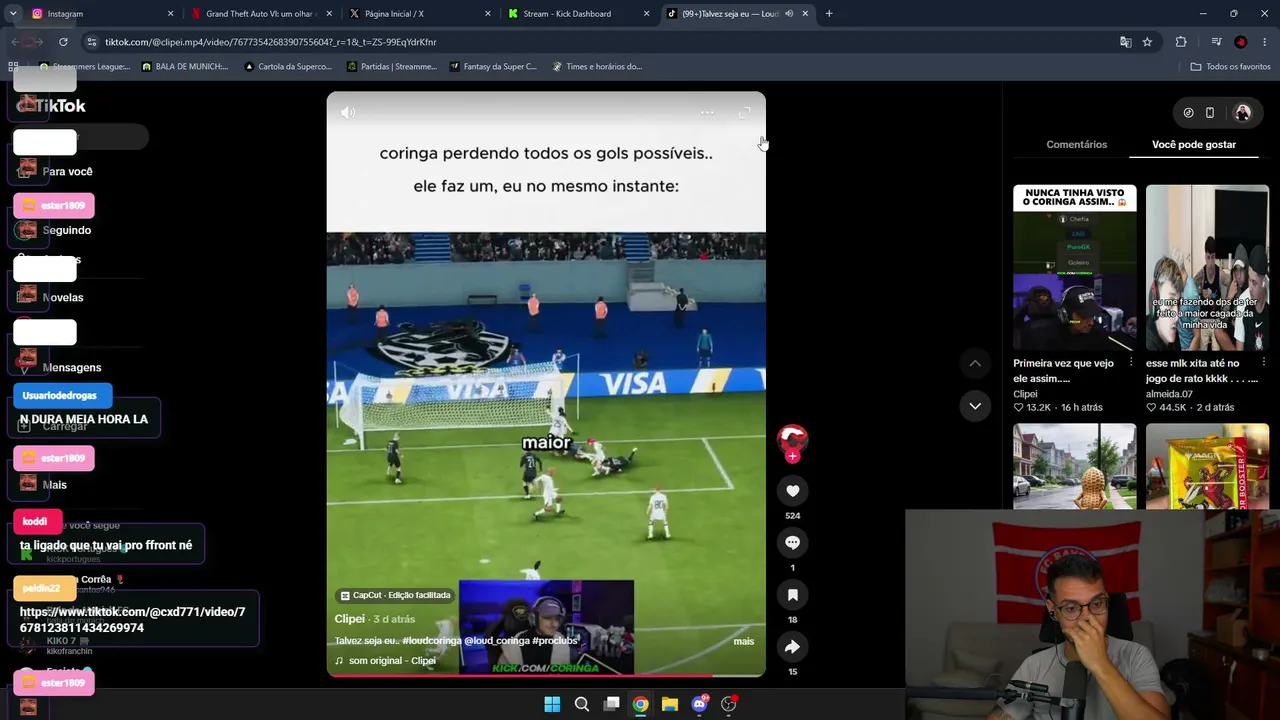Screen dimensions: 1280x720
Task: Open the #loudcoringa hashtag
Action: tap(431, 641)
